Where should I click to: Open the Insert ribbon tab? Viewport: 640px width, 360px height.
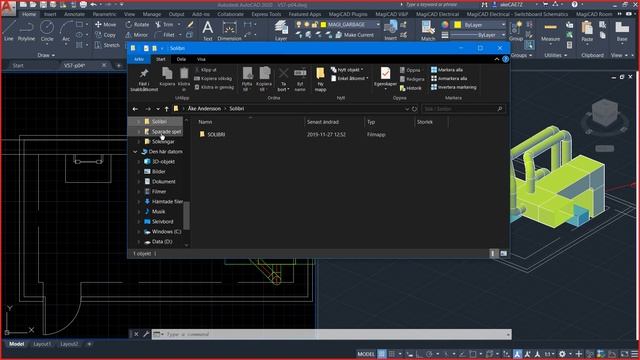coord(50,14)
